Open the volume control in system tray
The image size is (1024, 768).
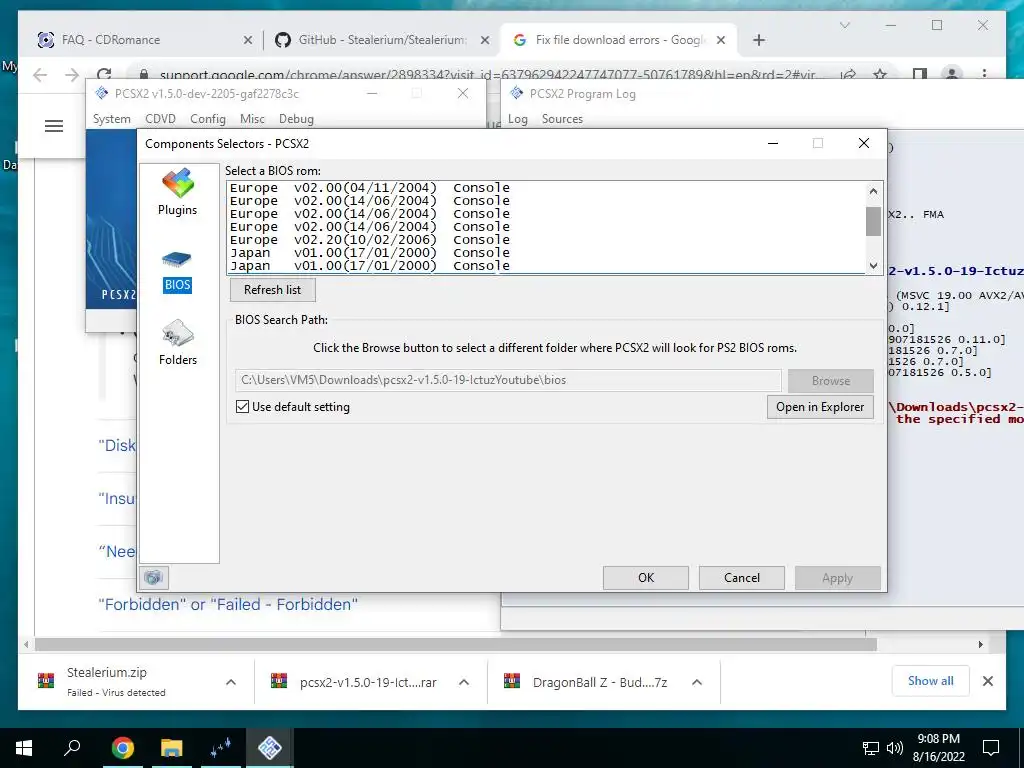pos(895,748)
